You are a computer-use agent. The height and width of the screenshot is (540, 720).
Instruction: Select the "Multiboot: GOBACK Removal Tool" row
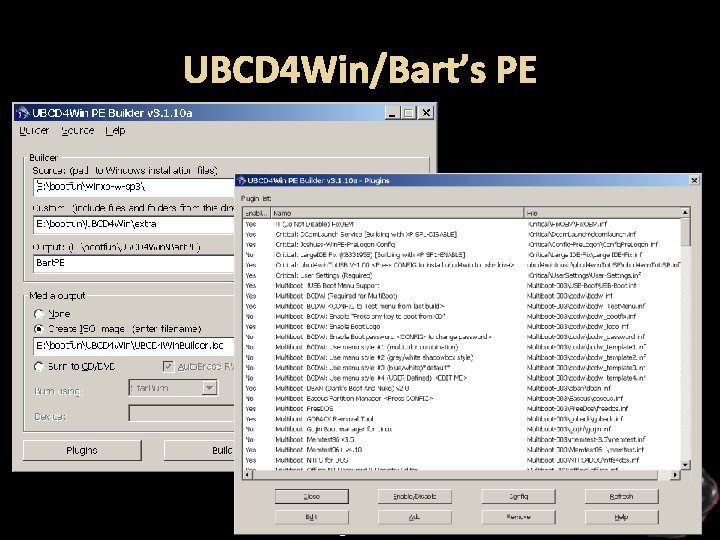[x=461, y=419]
